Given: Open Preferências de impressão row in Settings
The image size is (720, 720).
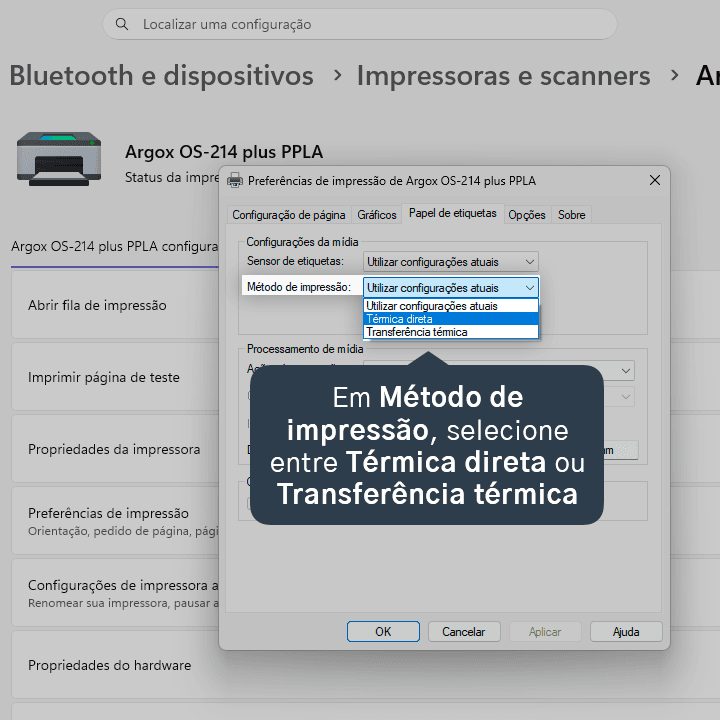Looking at the screenshot, I should [115, 521].
